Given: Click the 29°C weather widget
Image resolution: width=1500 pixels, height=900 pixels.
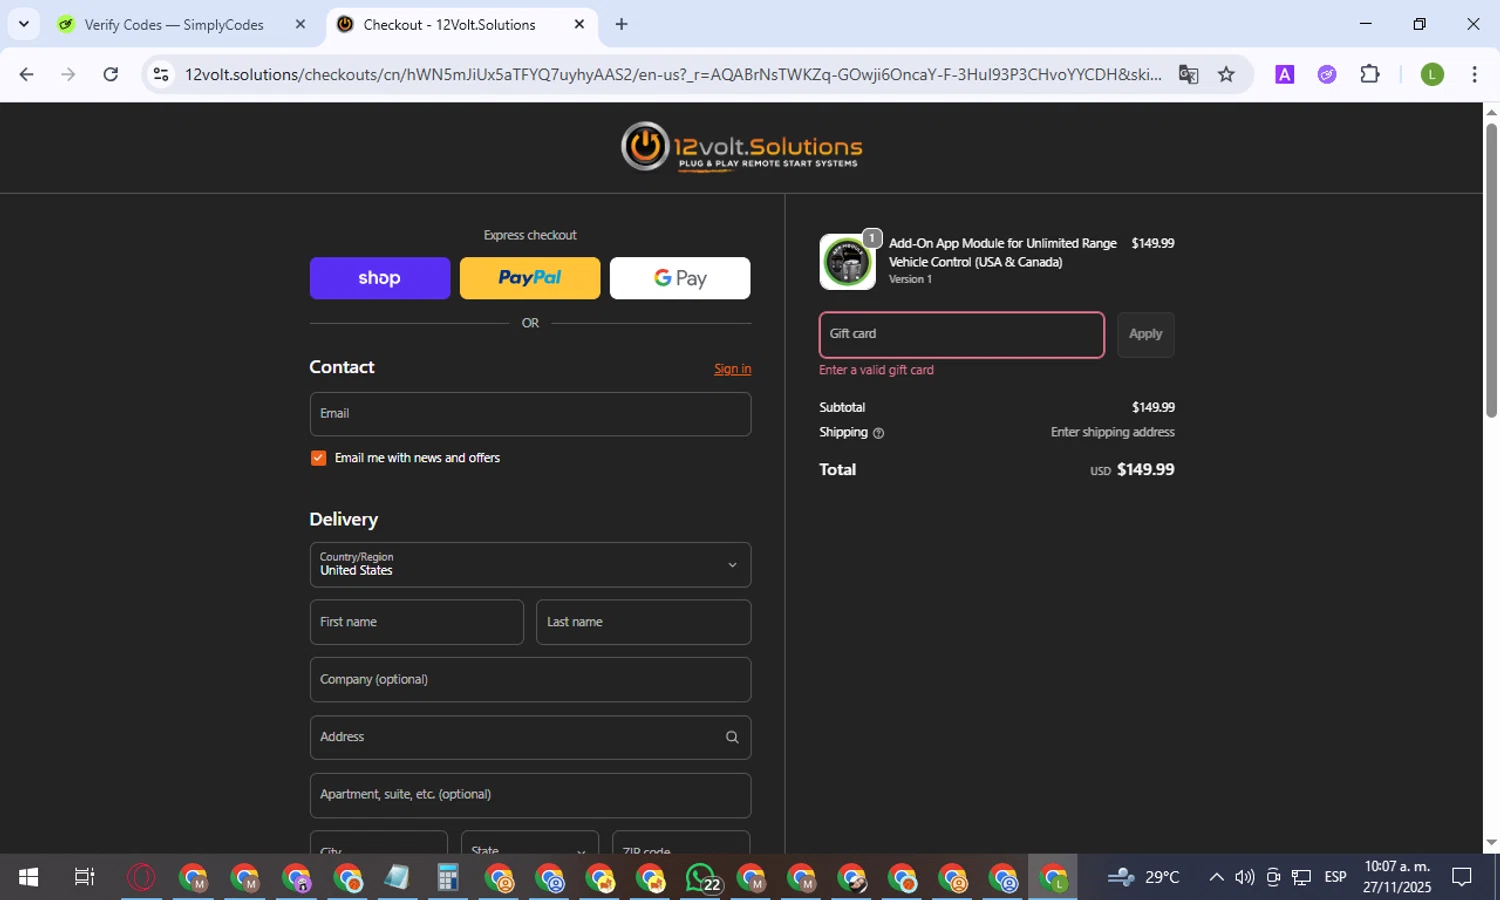Looking at the screenshot, I should point(1144,878).
